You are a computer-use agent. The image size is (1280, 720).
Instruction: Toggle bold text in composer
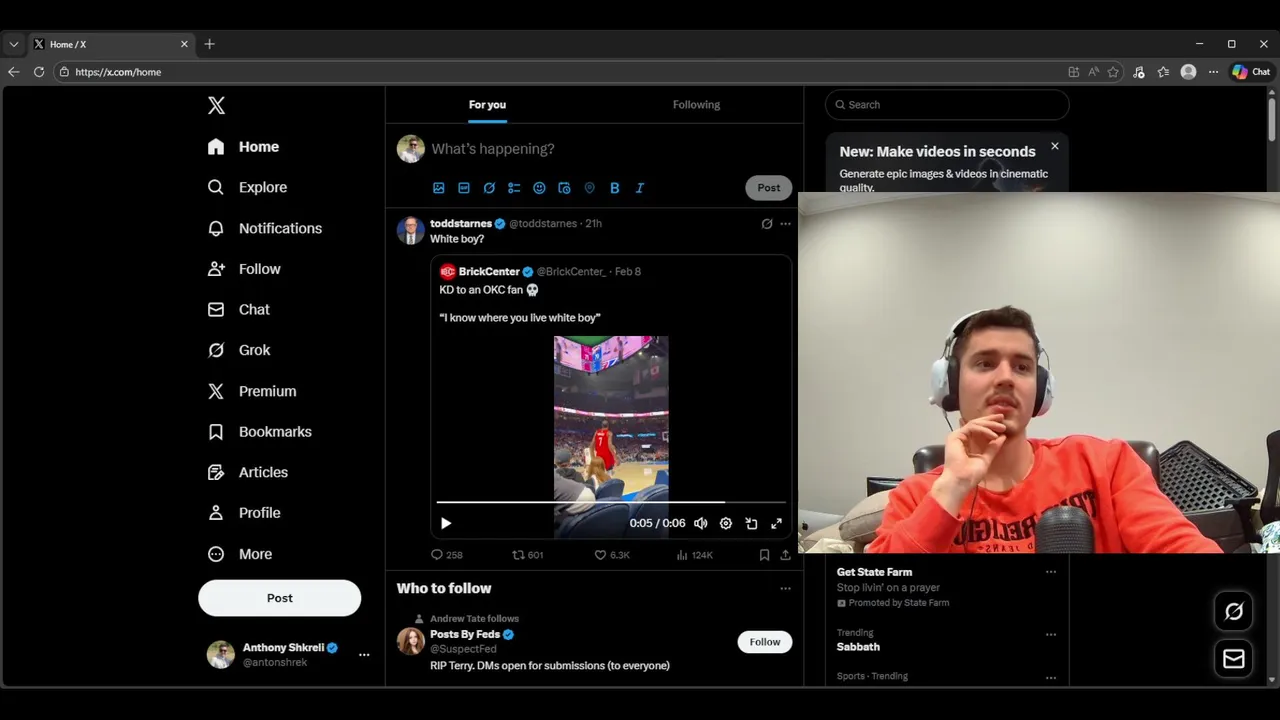[x=615, y=188]
